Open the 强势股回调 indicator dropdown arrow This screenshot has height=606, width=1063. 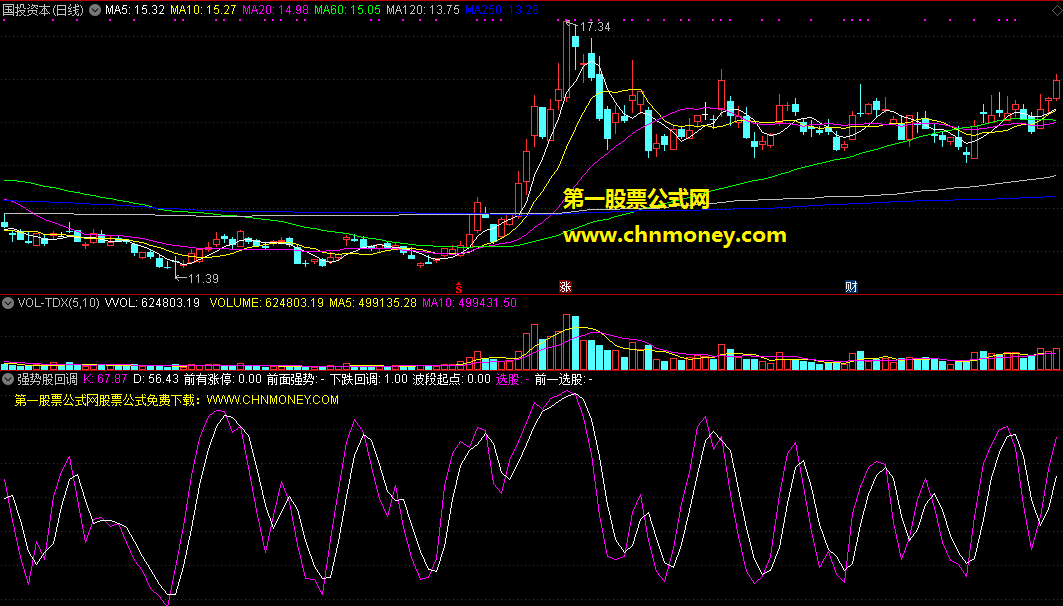pos(7,379)
